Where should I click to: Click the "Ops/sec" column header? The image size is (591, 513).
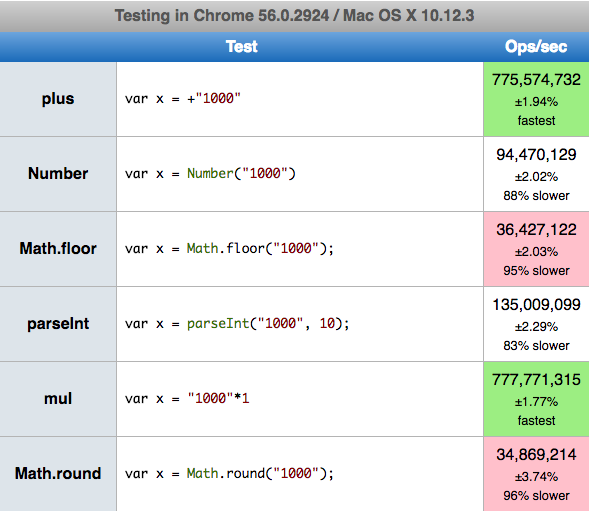tap(536, 47)
